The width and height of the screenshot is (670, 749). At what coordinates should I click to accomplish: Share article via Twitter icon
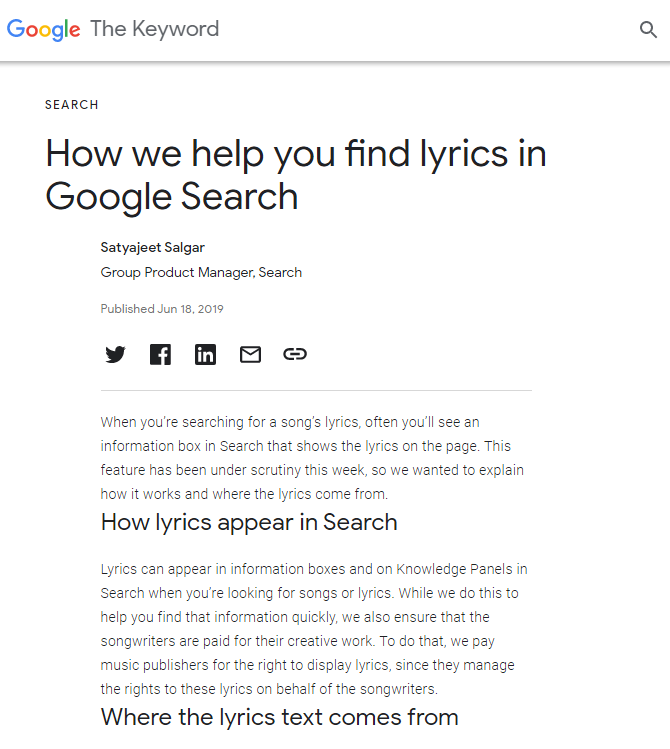tap(115, 354)
